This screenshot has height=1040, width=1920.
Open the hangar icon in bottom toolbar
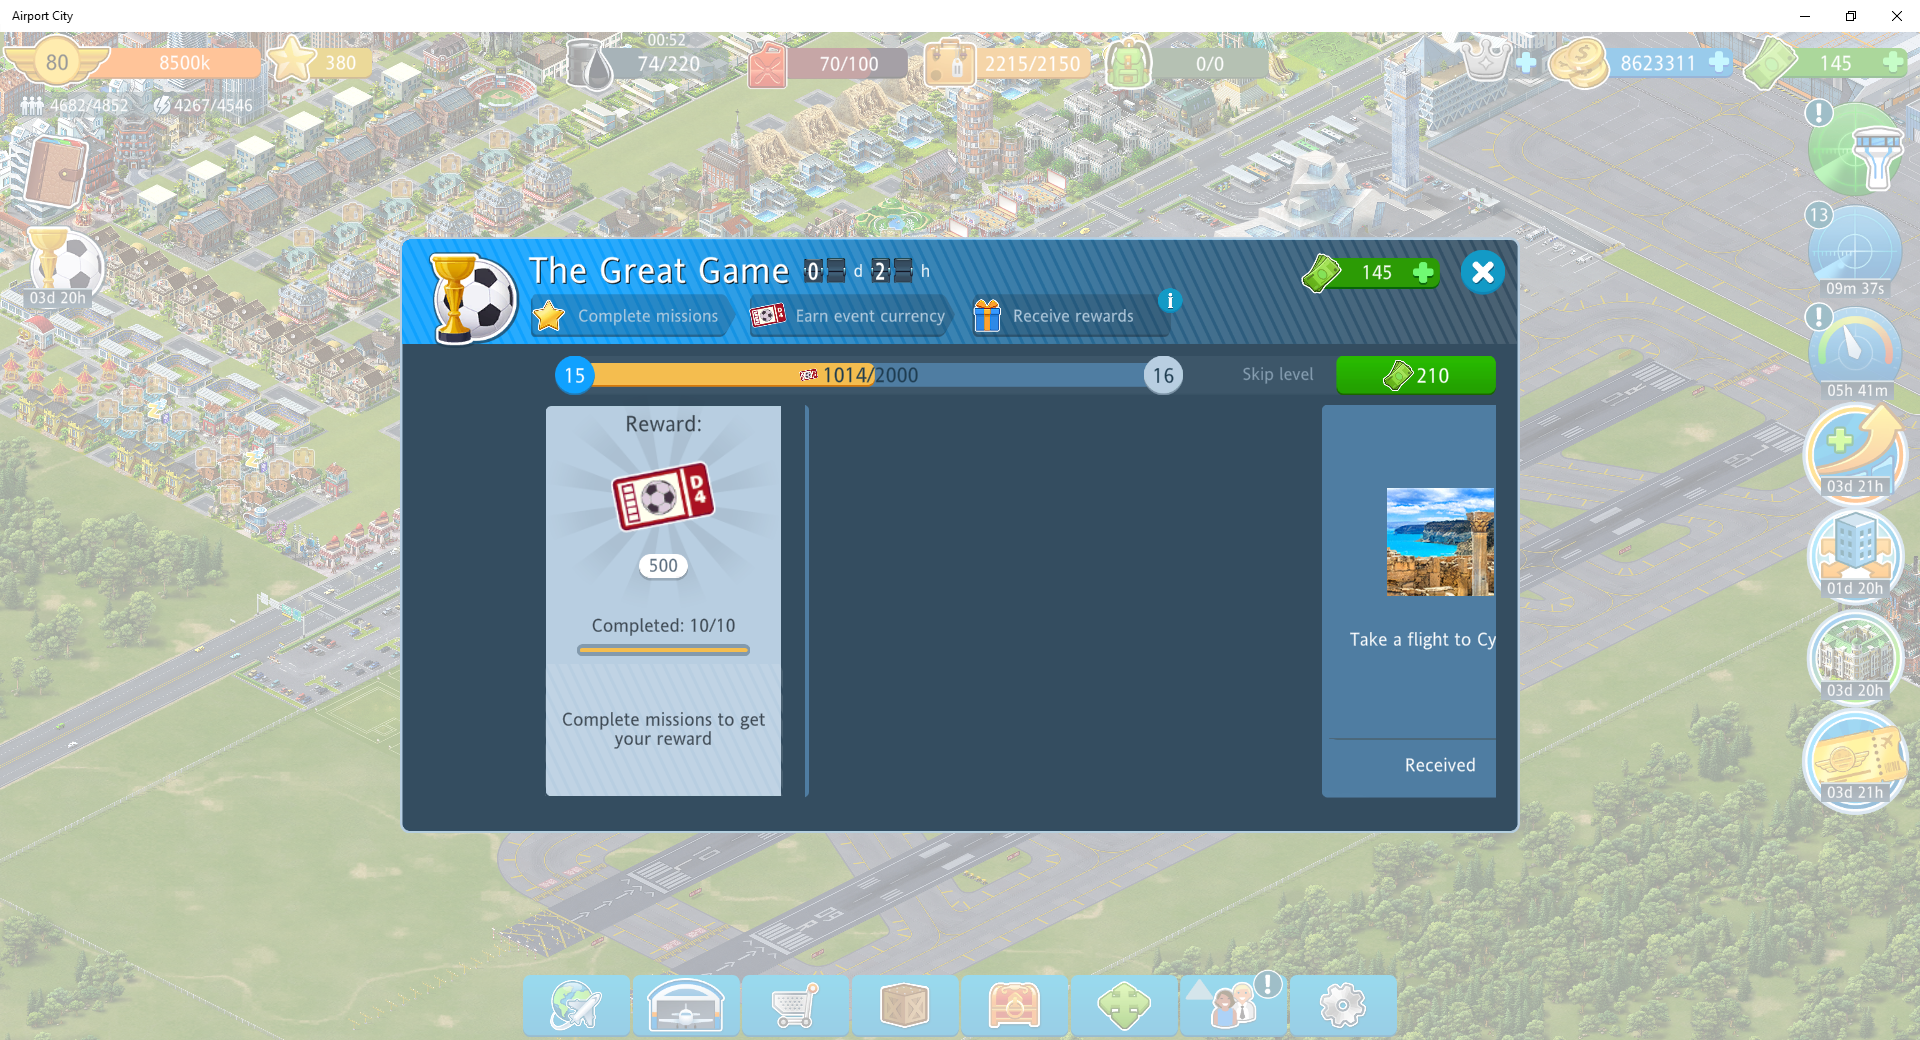tap(686, 1005)
